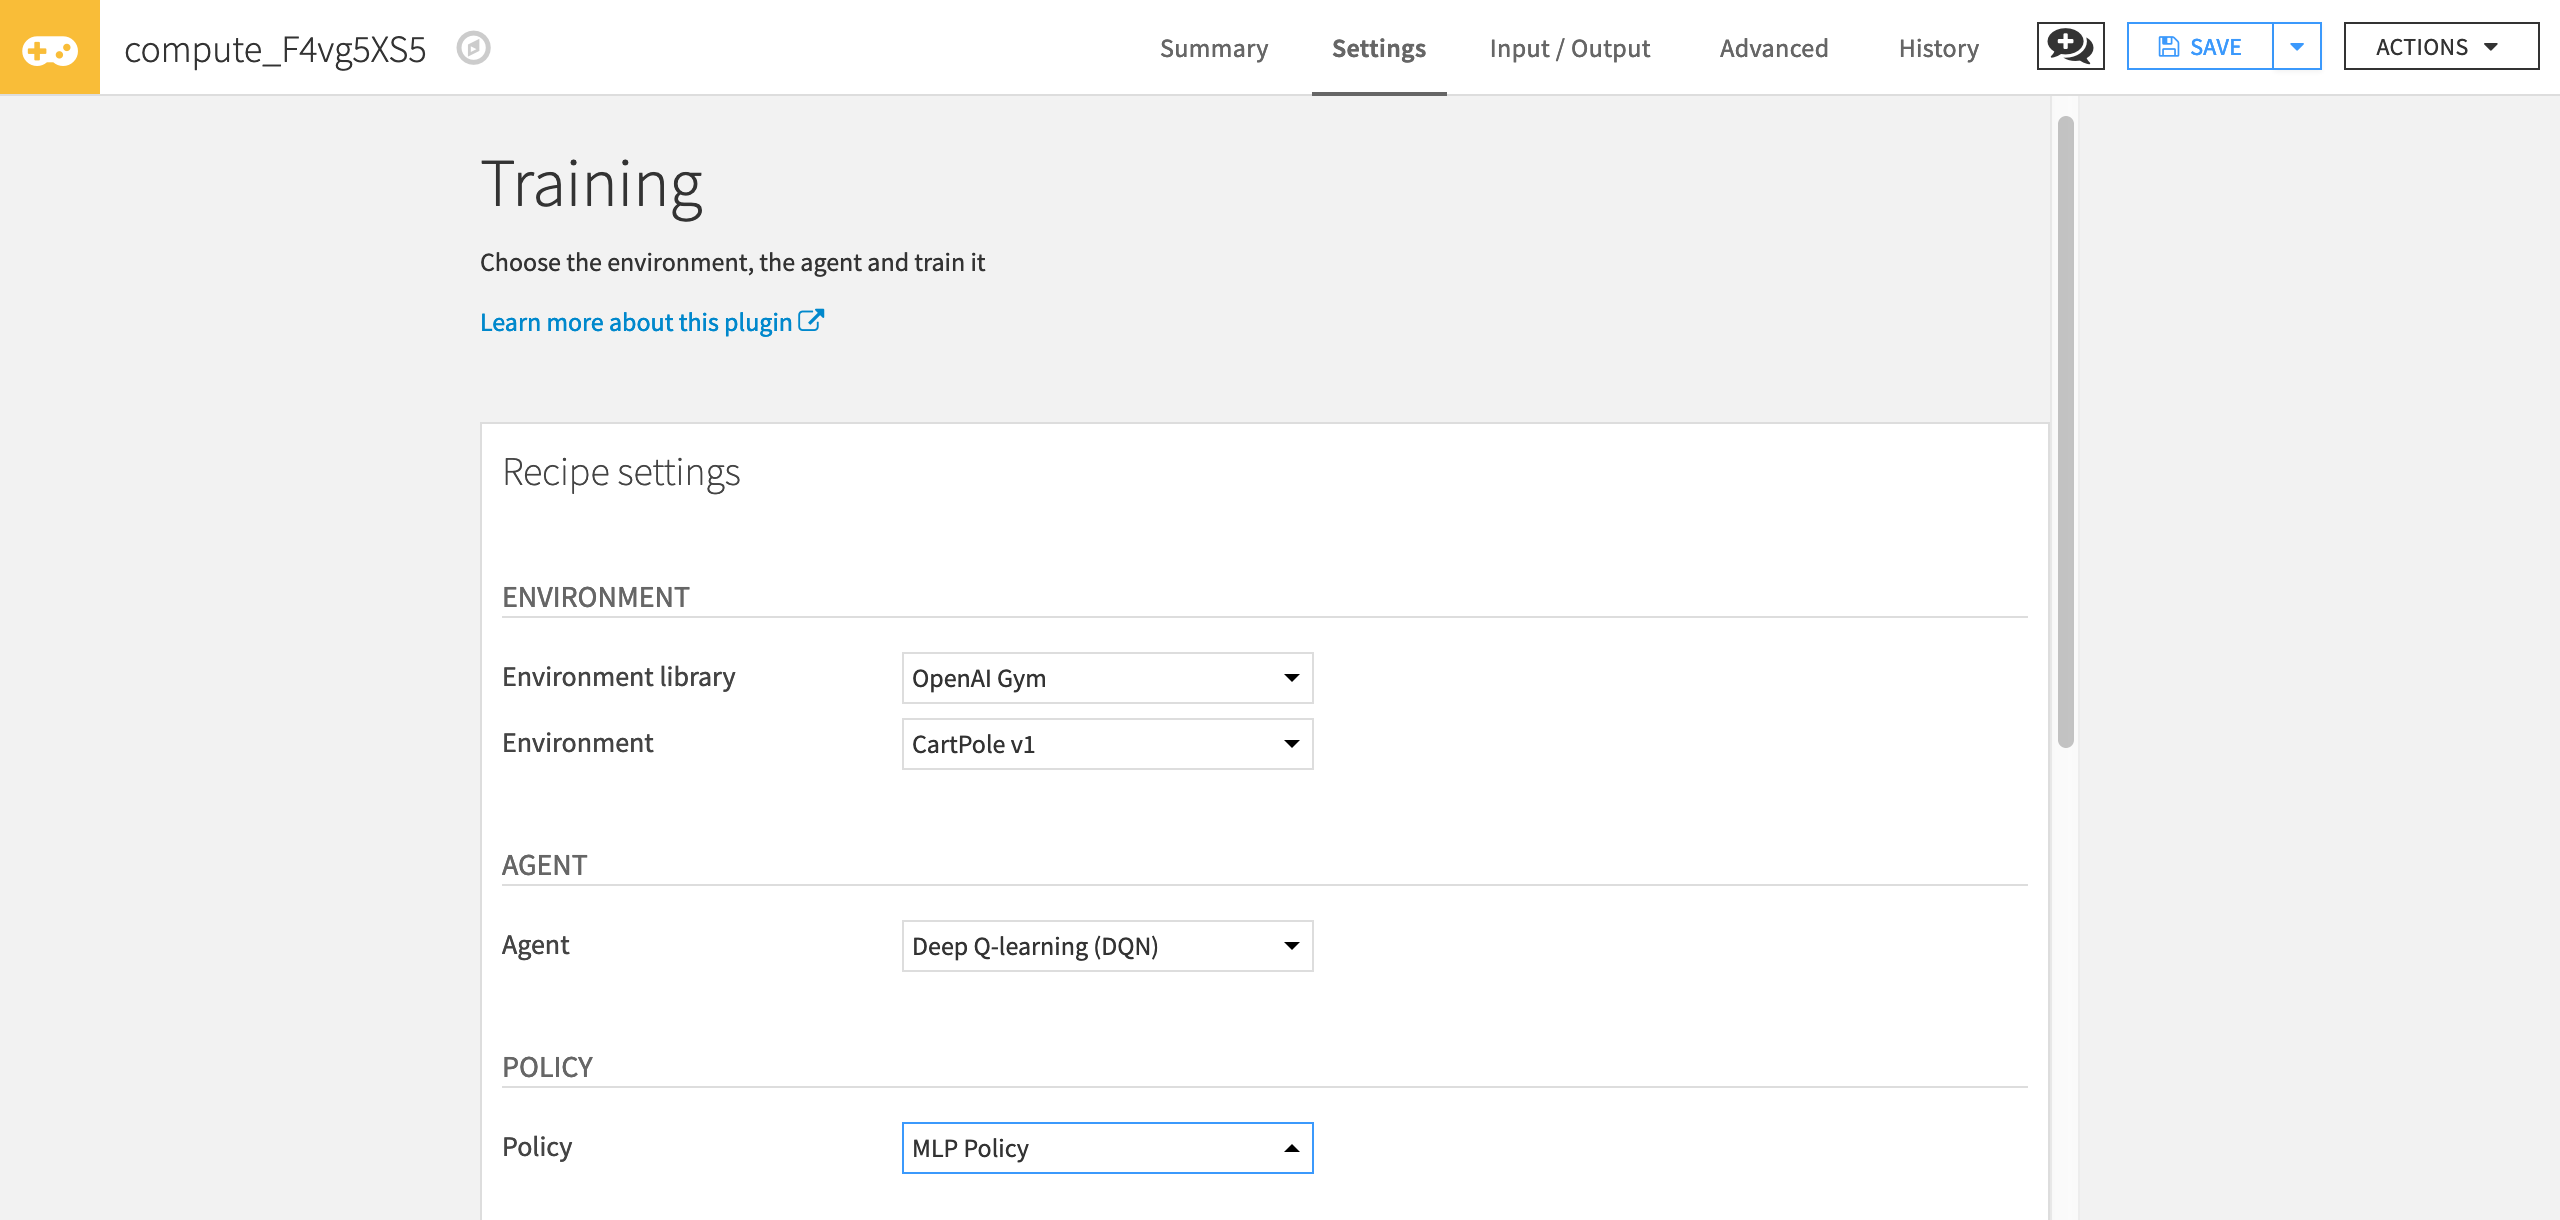The width and height of the screenshot is (2560, 1220).
Task: Click Learn more about this plugin link
Action: pyautogui.click(x=651, y=320)
